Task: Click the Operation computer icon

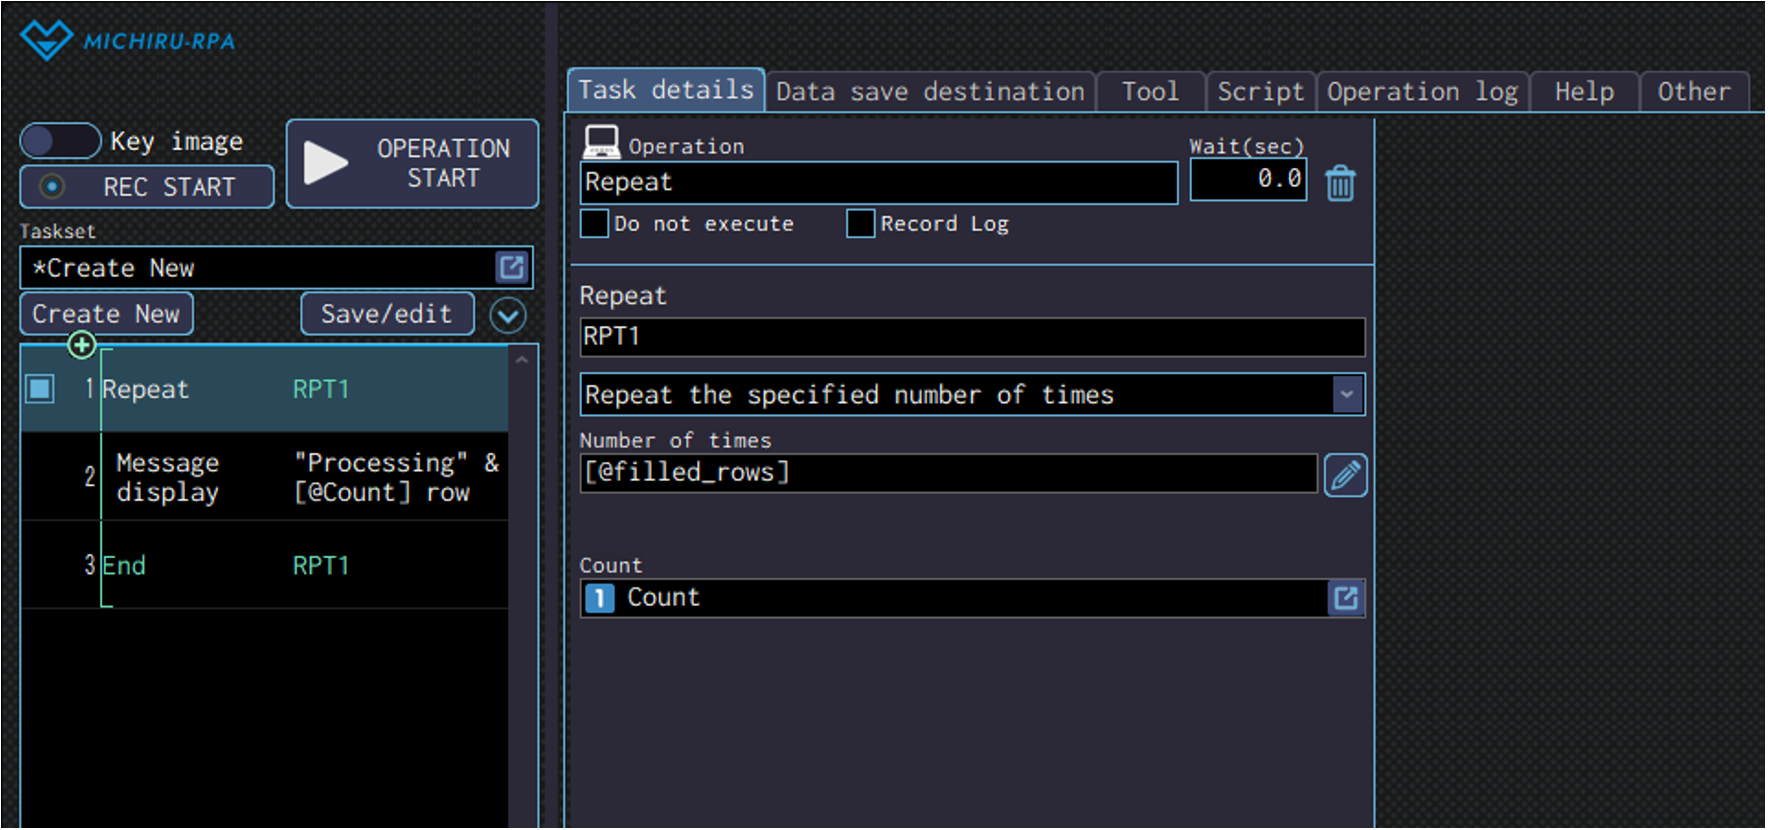Action: [x=601, y=142]
